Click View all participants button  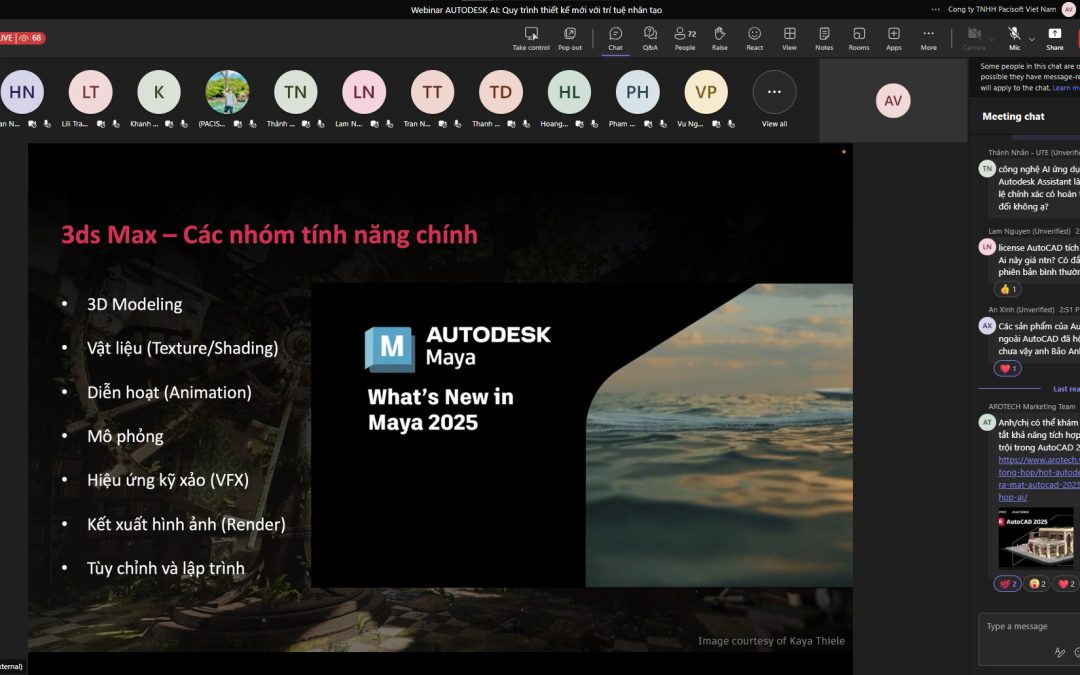tap(774, 99)
